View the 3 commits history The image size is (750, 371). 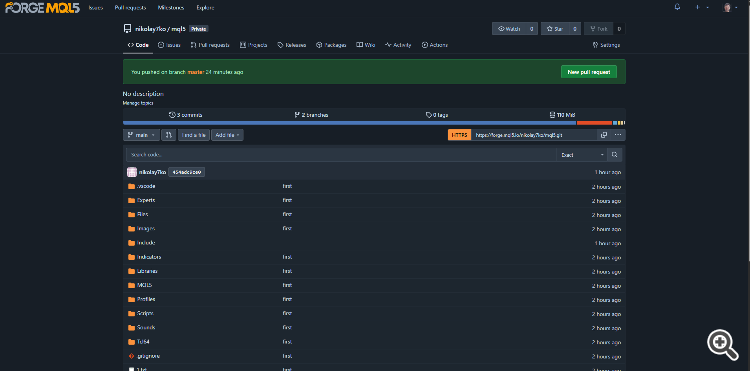pos(186,115)
